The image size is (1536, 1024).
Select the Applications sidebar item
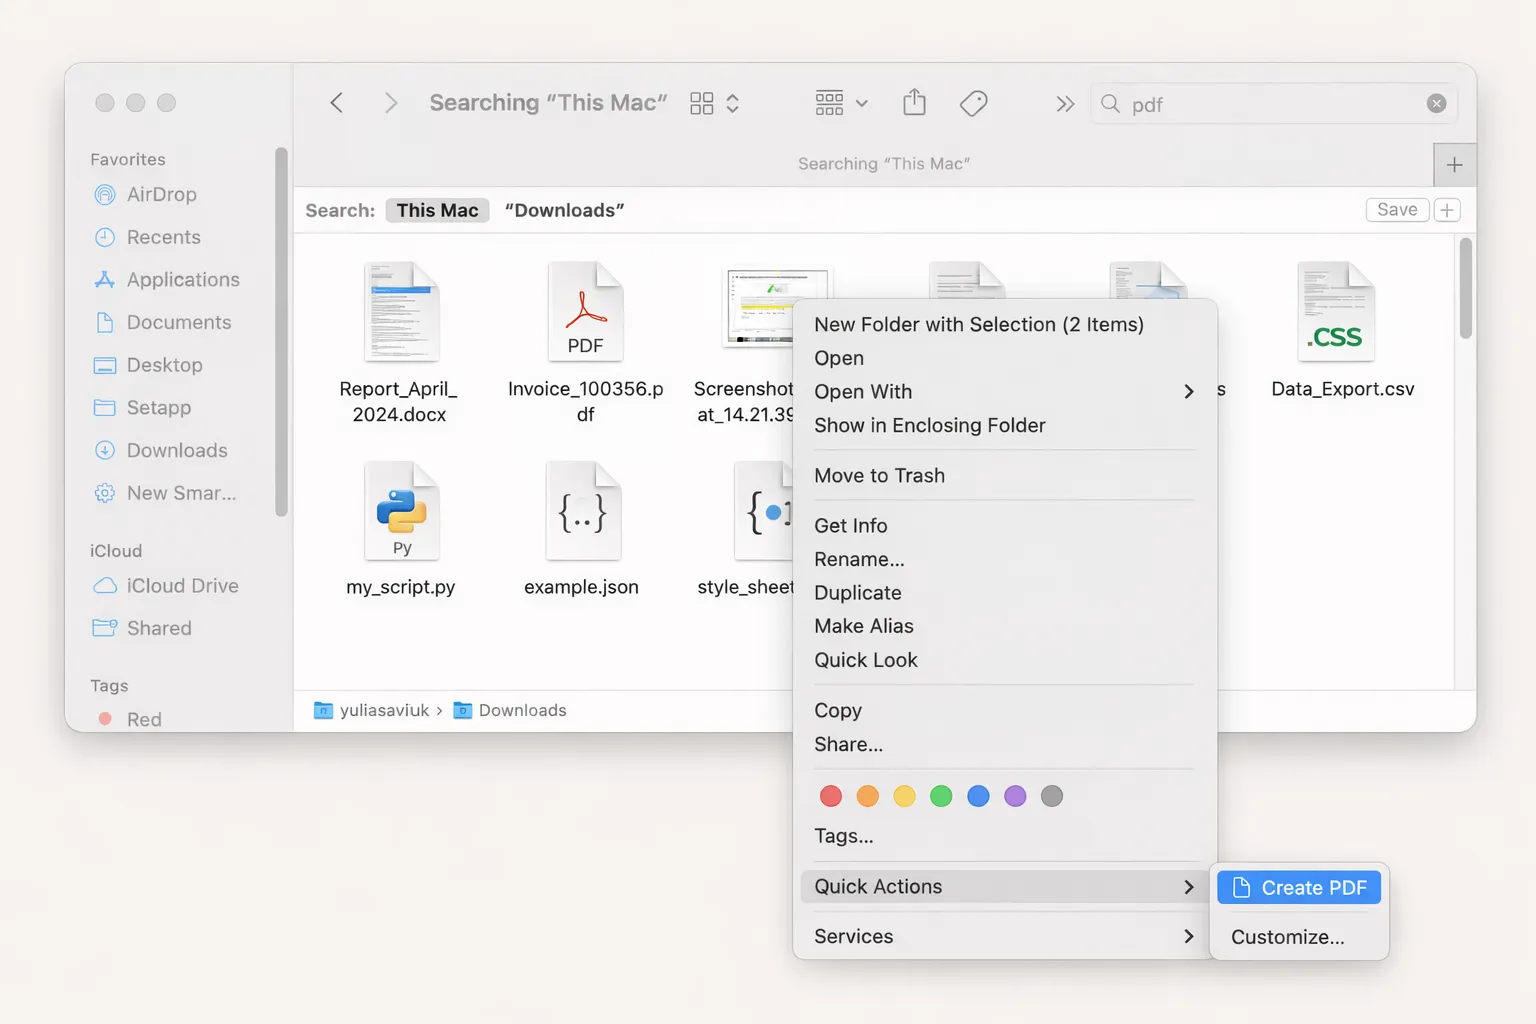click(x=183, y=279)
